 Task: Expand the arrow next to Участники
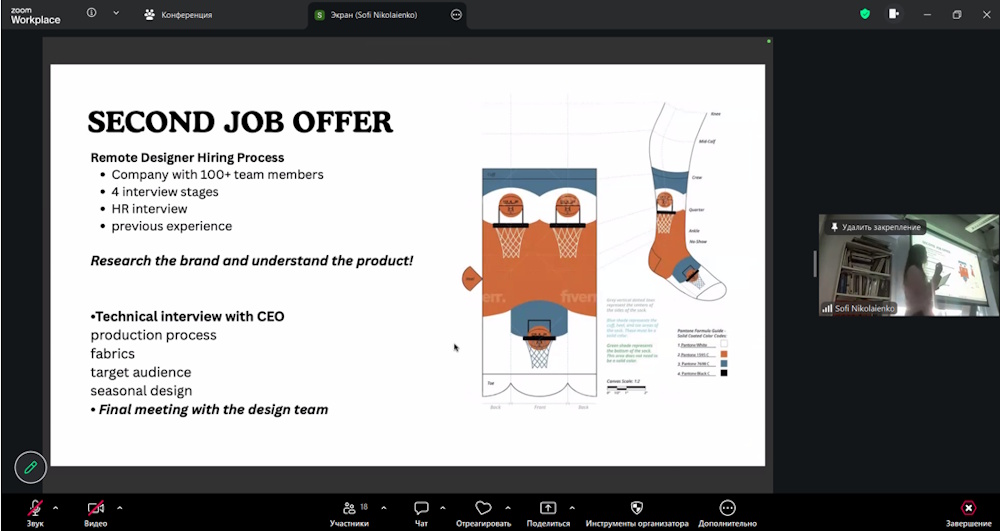pos(384,507)
